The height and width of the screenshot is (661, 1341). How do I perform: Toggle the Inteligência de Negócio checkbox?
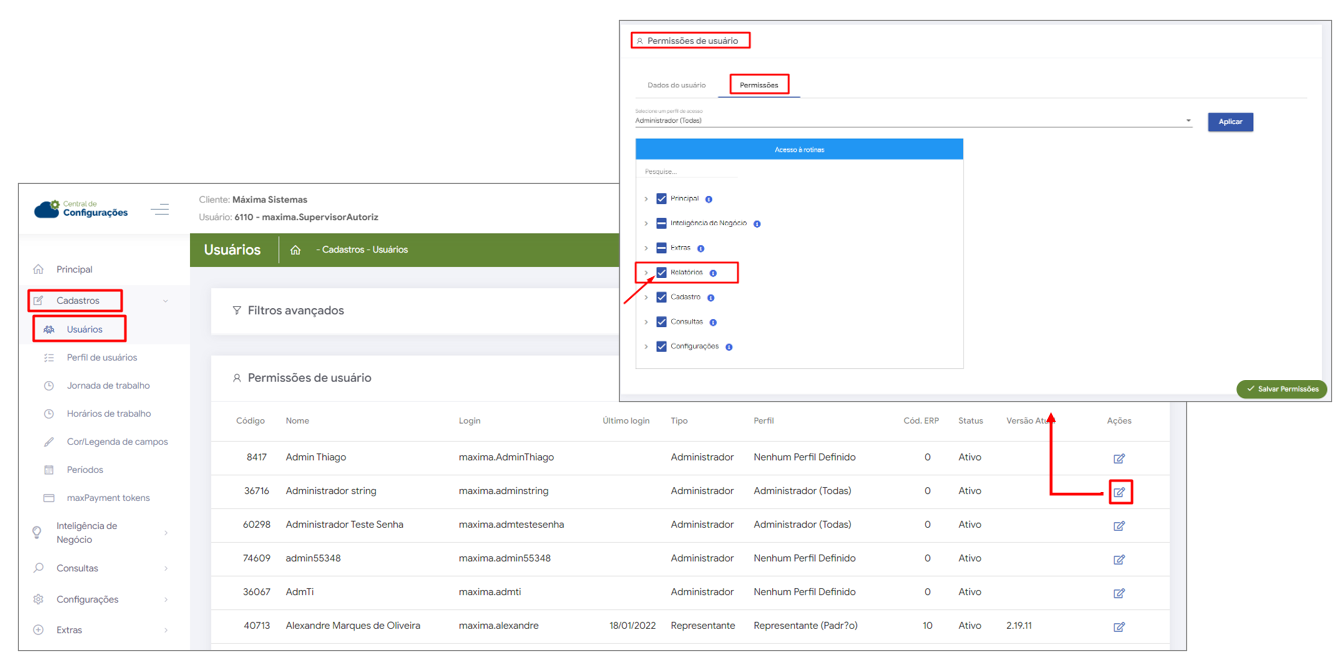pos(661,224)
